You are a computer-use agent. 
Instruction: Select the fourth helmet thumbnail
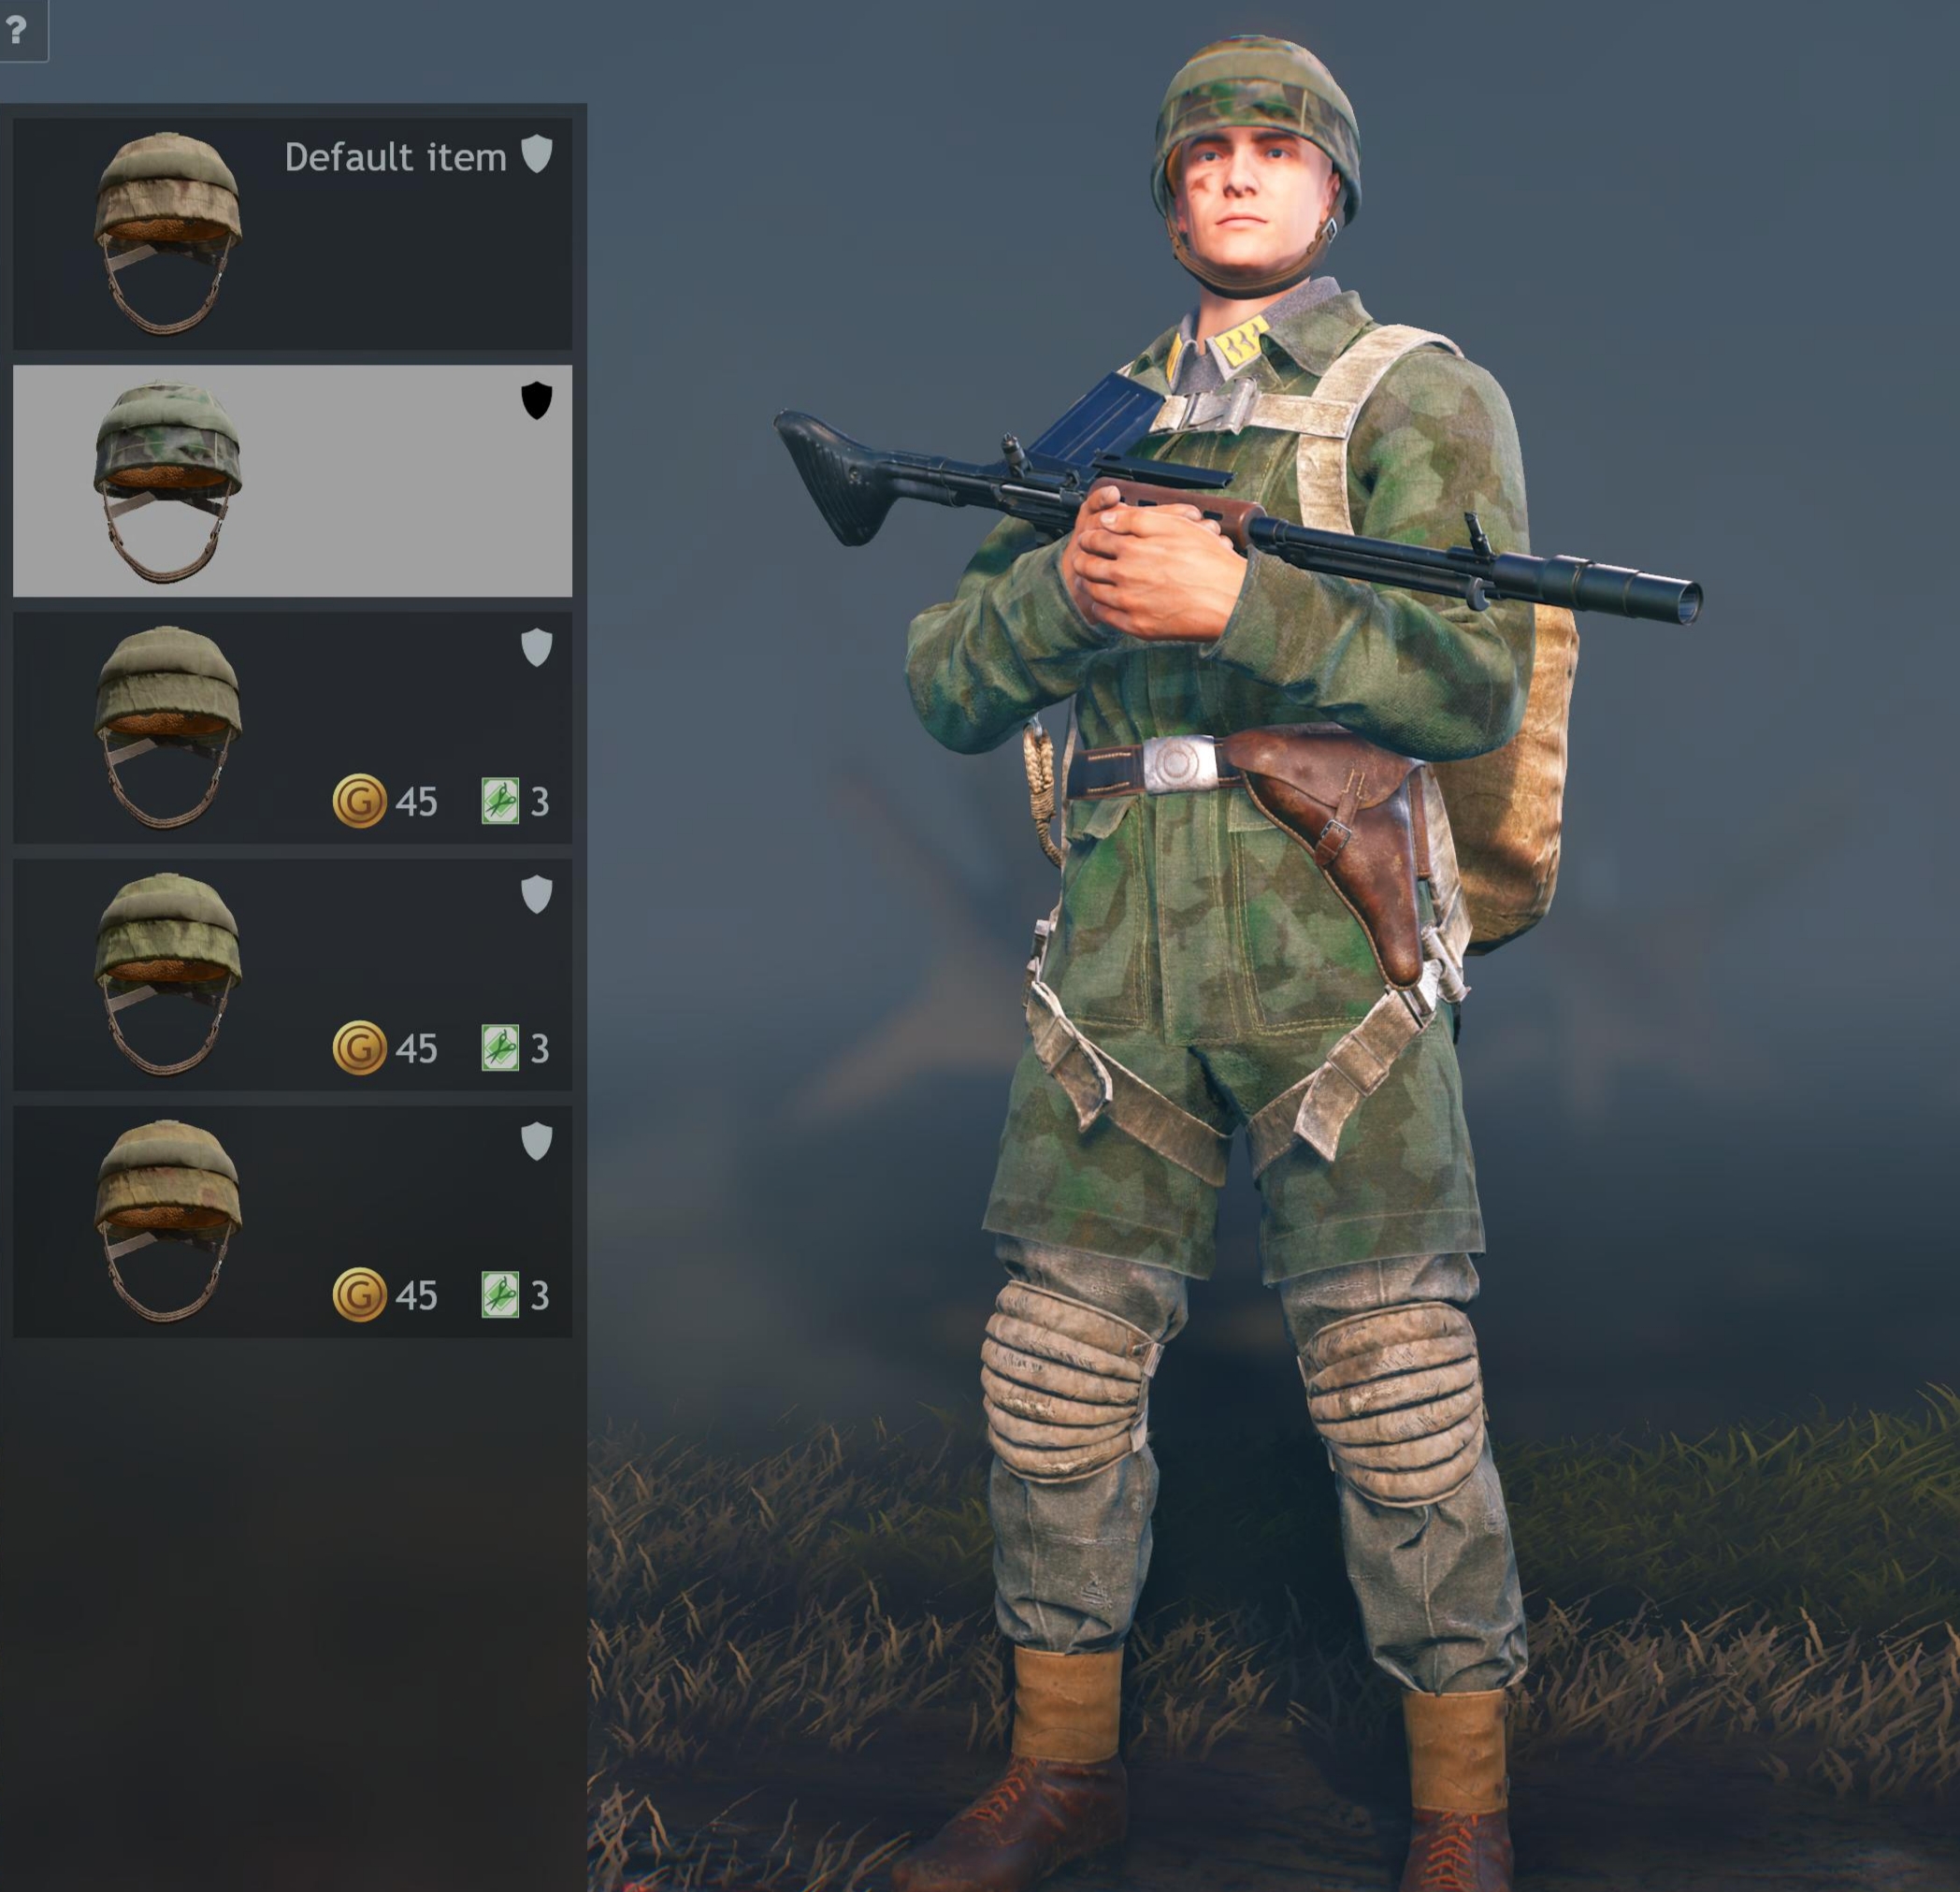168,974
